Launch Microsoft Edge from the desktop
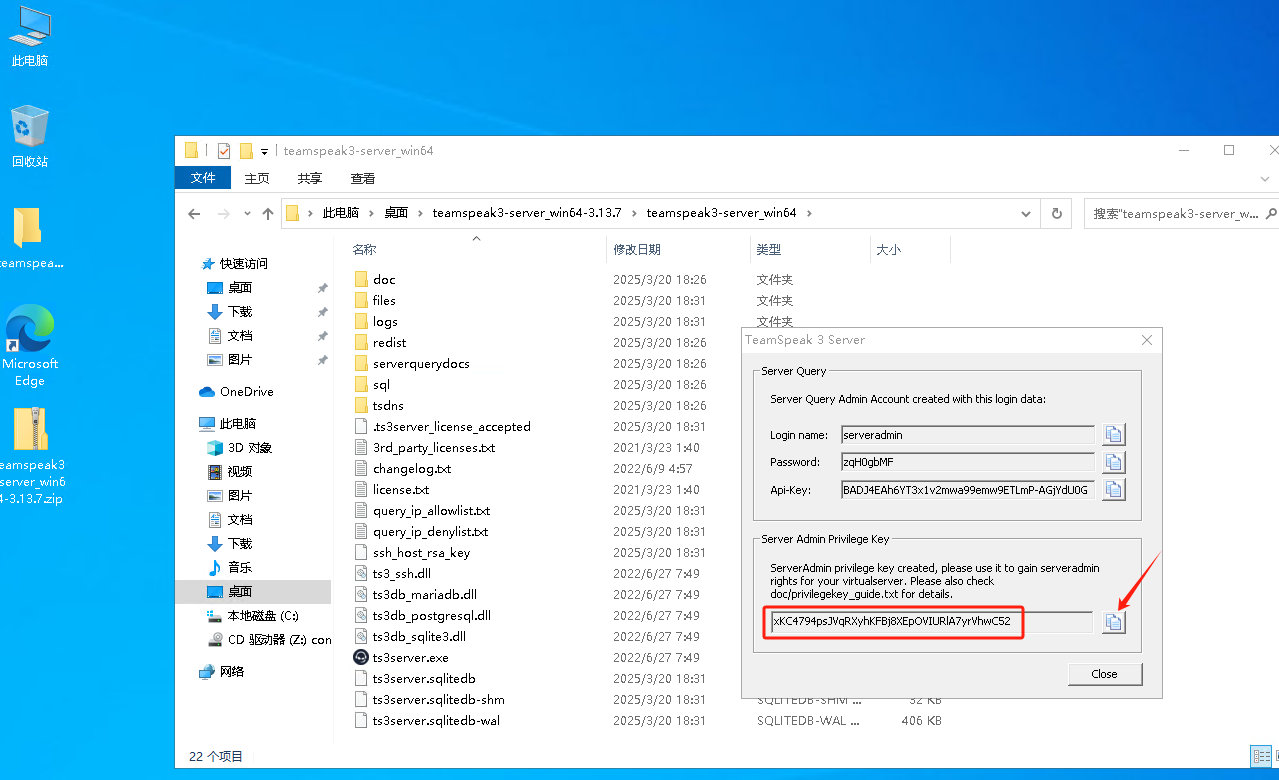Screen dimensions: 1279x780 (x=30, y=346)
